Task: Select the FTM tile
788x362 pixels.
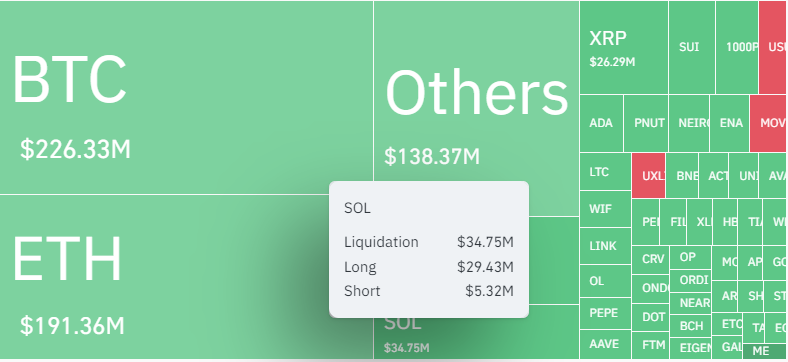Action: pyautogui.click(x=650, y=345)
